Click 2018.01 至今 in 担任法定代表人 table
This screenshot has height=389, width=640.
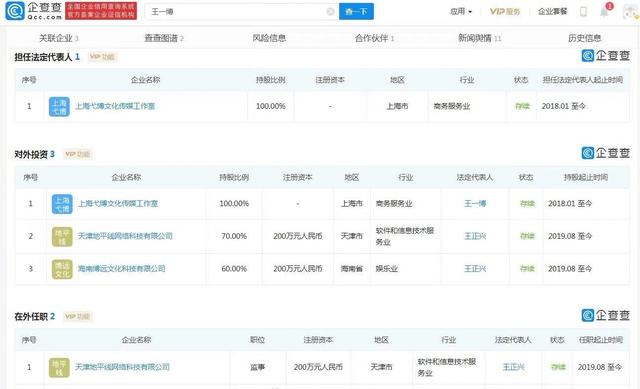pyautogui.click(x=564, y=106)
